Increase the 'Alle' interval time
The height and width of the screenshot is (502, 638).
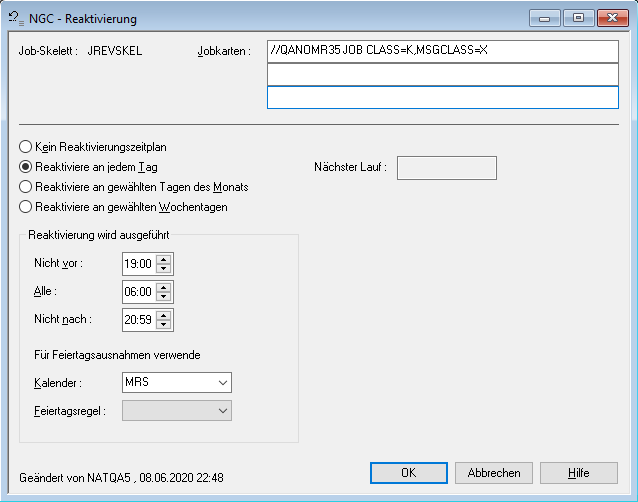pyautogui.click(x=164, y=287)
